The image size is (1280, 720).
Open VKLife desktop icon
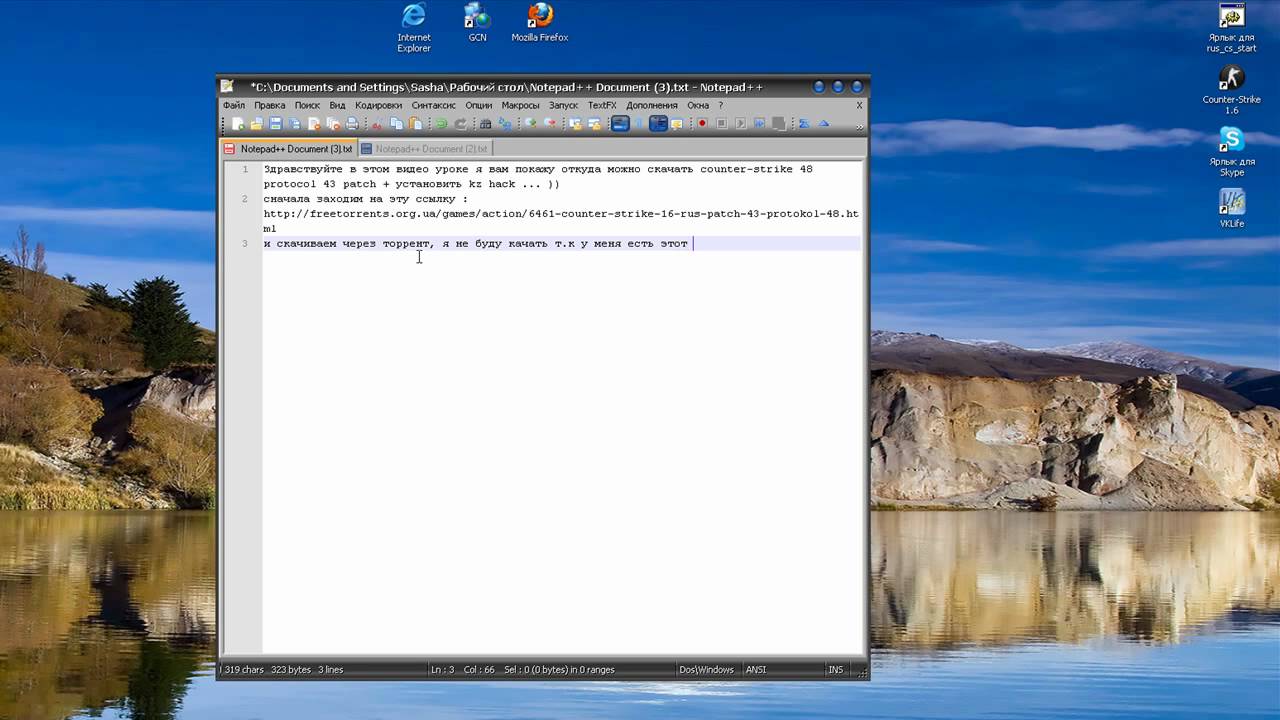point(1231,208)
